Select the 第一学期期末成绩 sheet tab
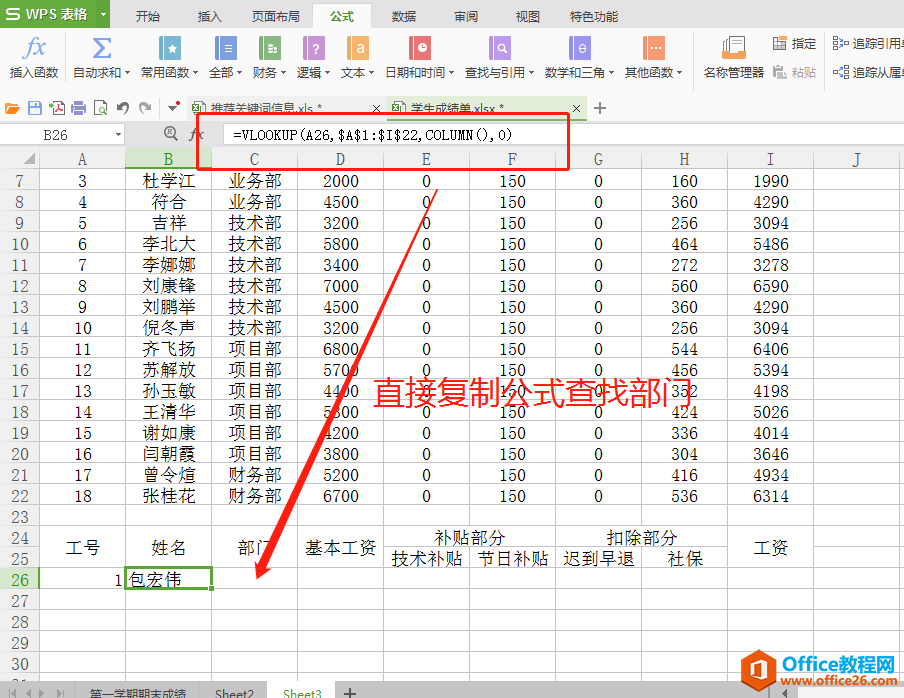904x698 pixels. pyautogui.click(x=137, y=692)
